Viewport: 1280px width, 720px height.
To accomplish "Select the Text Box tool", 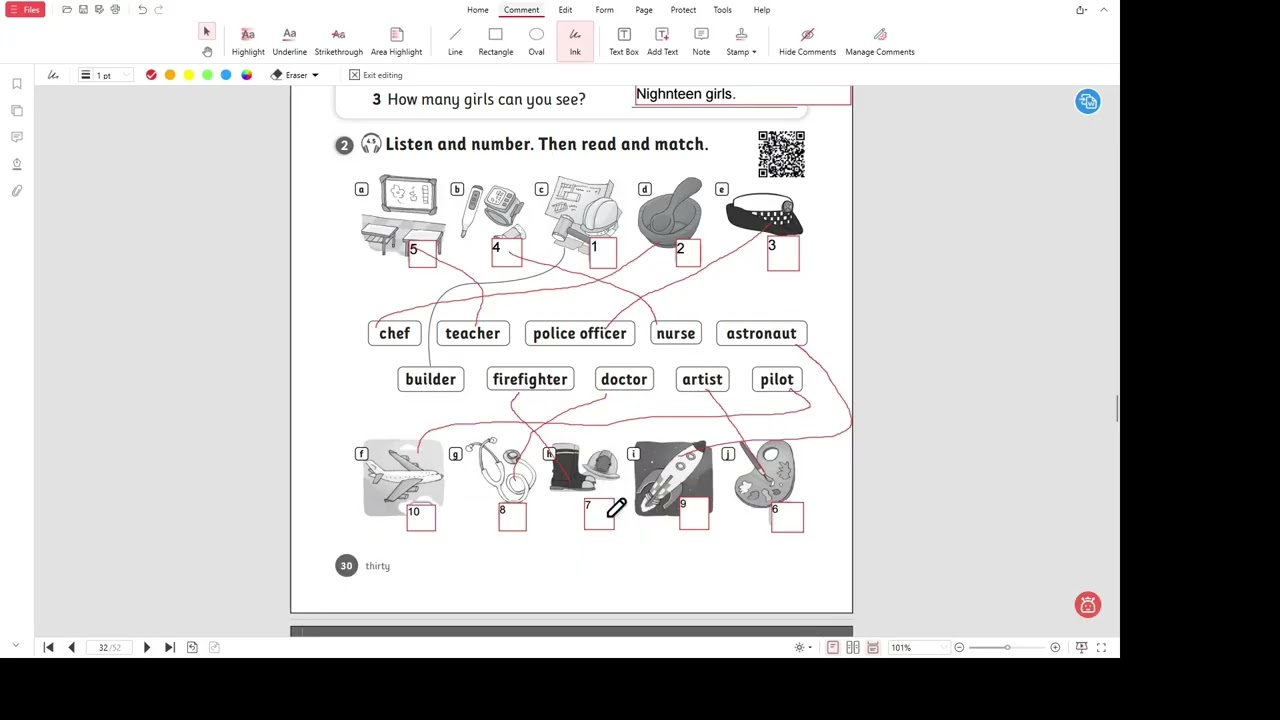I will click(624, 42).
